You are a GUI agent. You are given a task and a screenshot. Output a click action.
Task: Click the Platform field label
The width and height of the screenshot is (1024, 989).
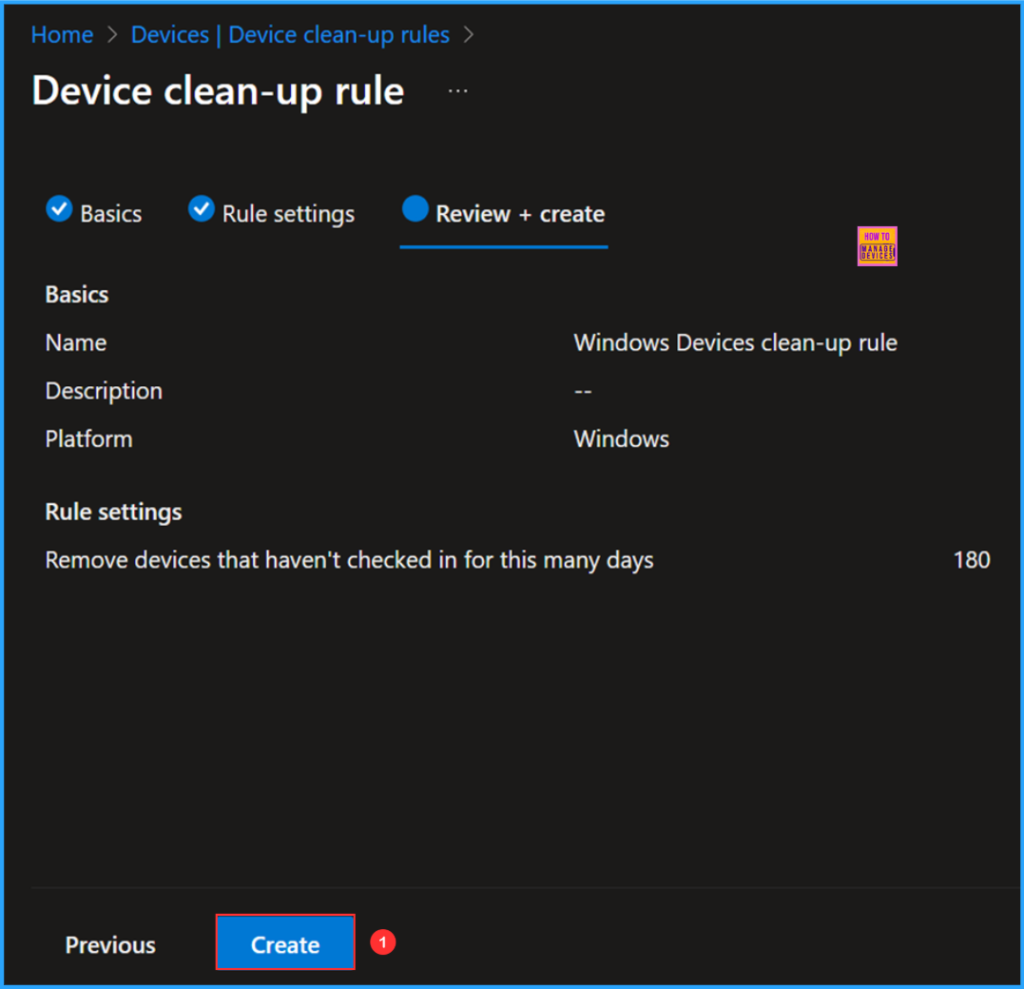click(x=89, y=439)
